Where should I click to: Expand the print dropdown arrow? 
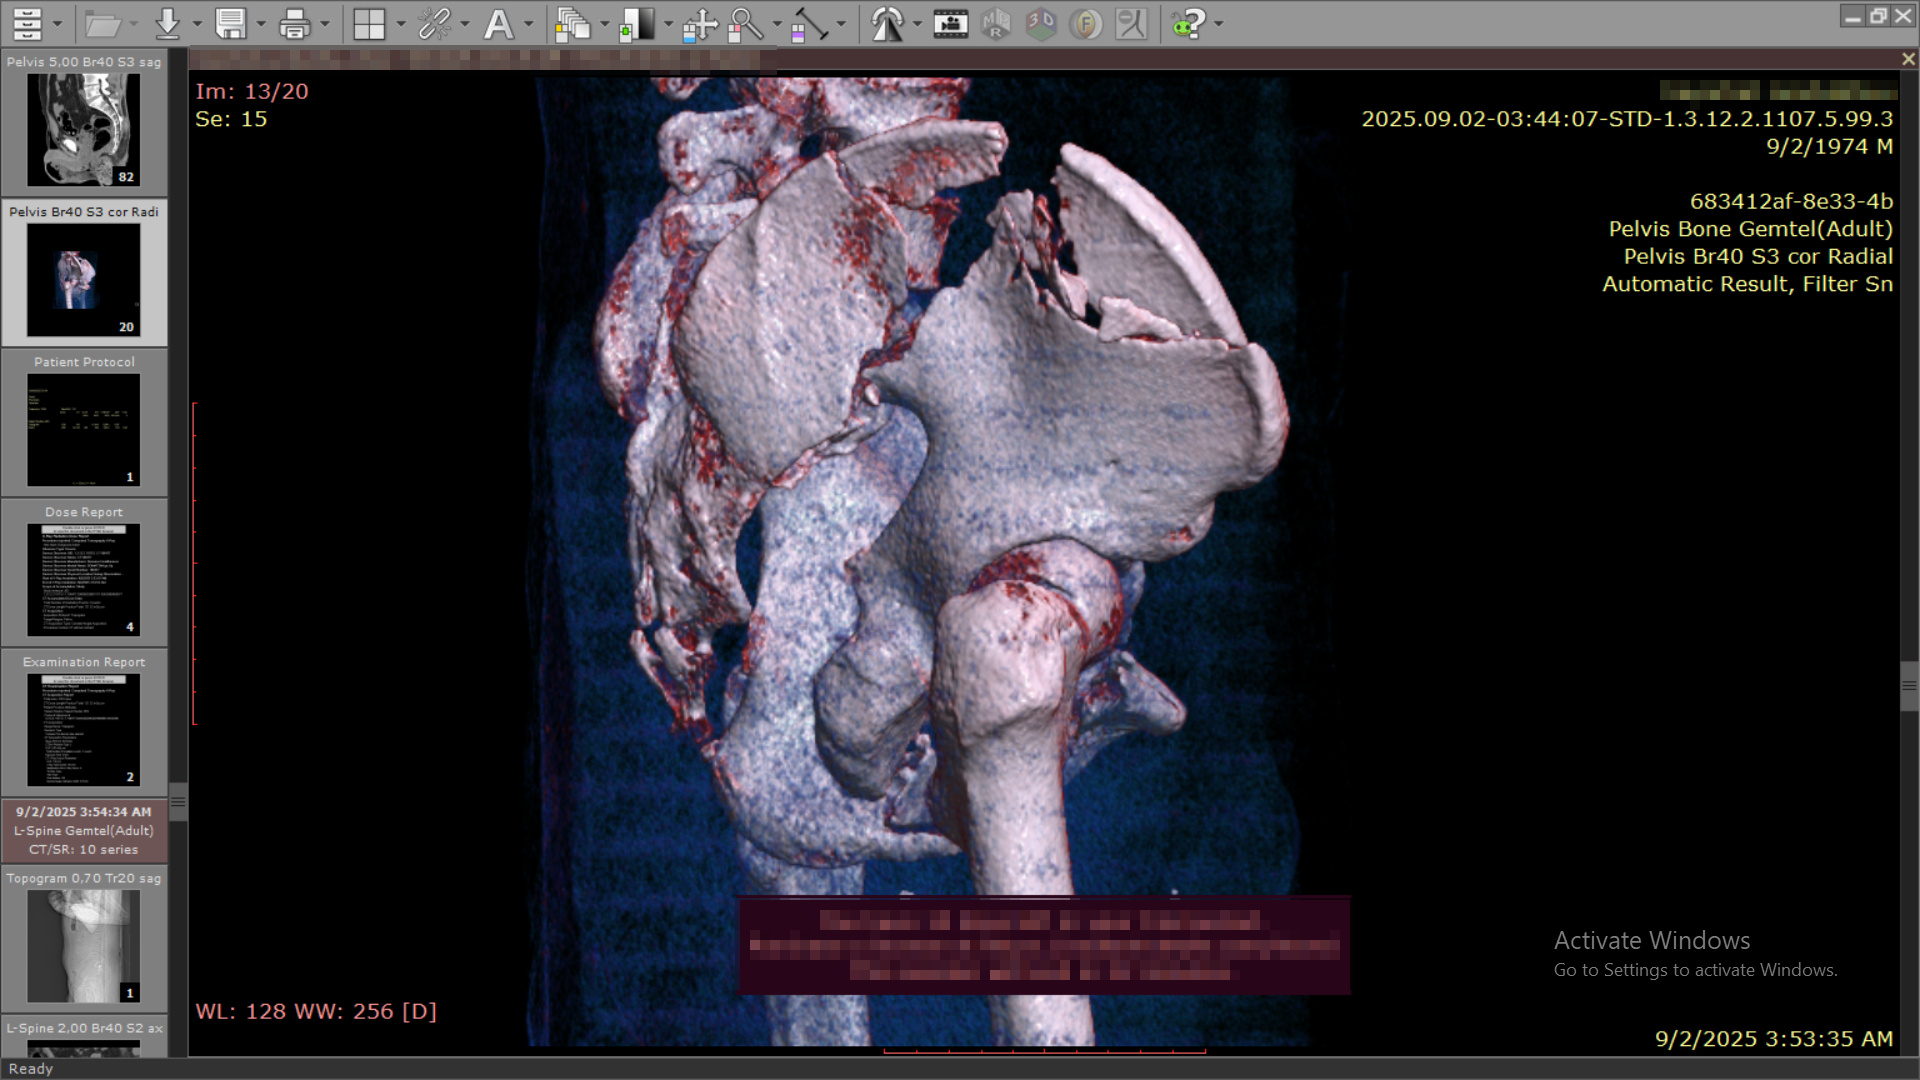[324, 24]
